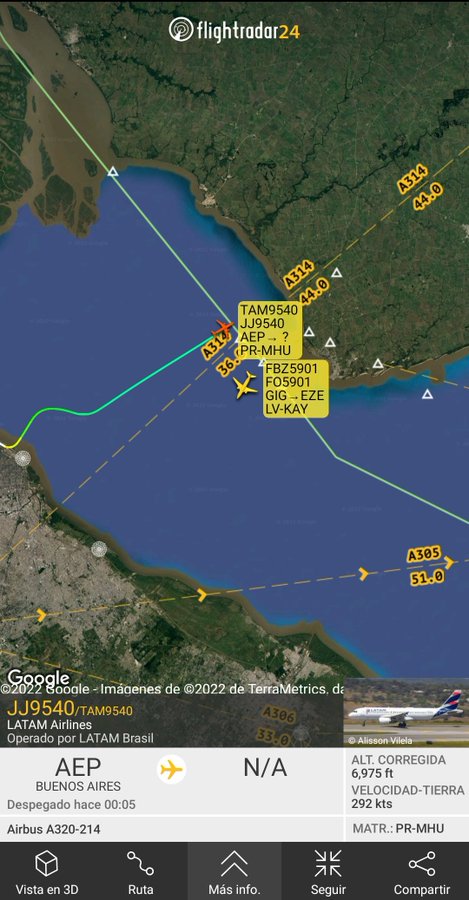469x900 pixels.
Task: Select the yellow FBZ5901 aircraft icon
Action: [246, 385]
